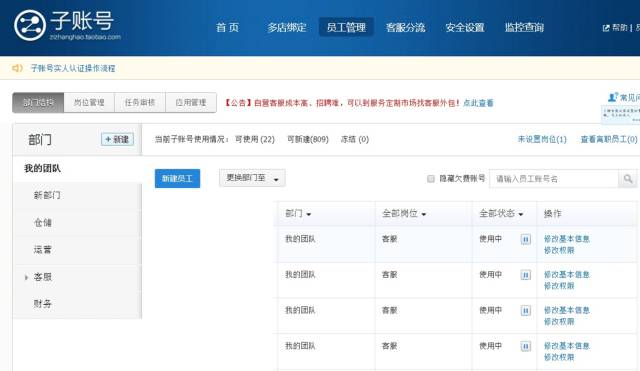Click the +新建 department button
Image resolution: width=640 pixels, height=371 pixels.
click(x=118, y=140)
